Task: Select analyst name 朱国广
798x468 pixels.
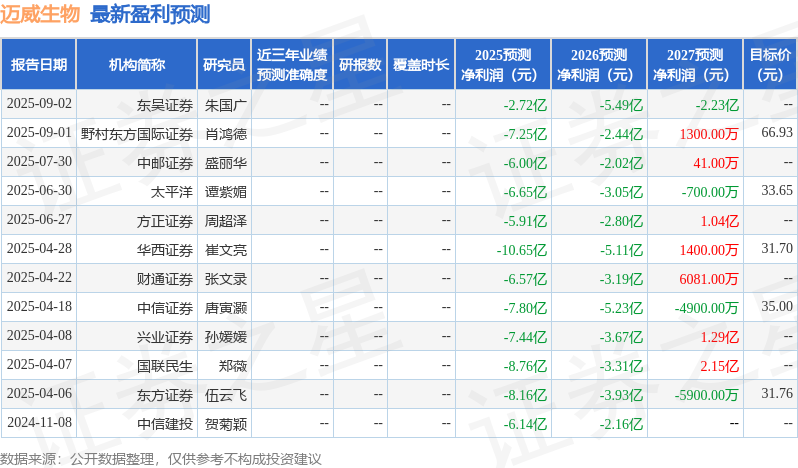Action: coord(225,105)
